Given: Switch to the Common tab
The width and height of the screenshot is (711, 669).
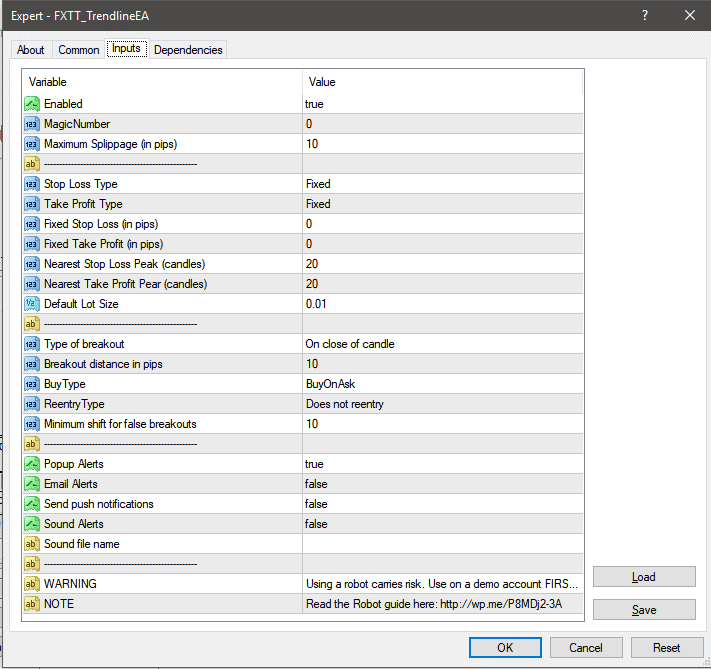Looking at the screenshot, I should click(78, 49).
